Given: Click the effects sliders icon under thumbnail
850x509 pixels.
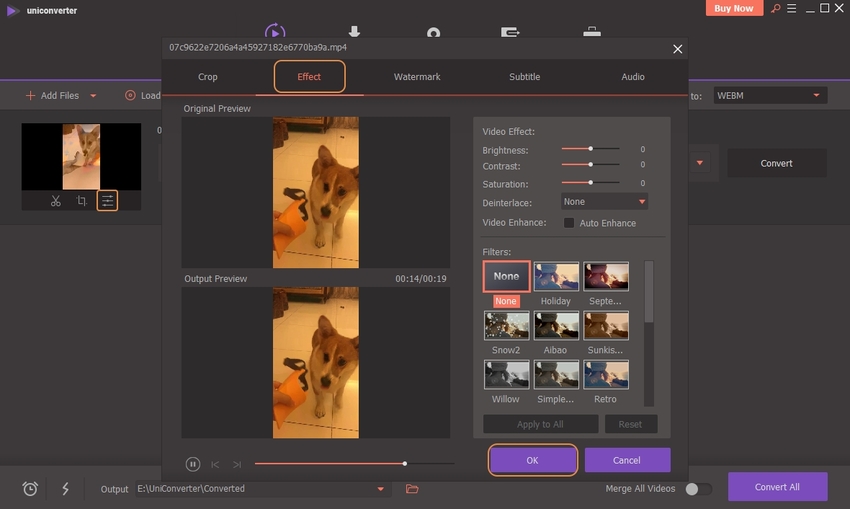Looking at the screenshot, I should point(107,201).
